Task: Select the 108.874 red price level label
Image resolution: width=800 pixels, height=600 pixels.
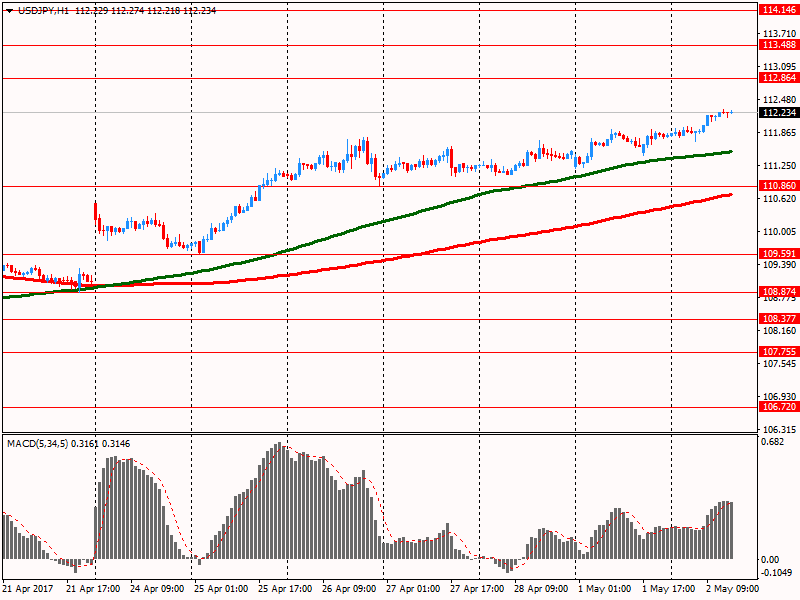Action: [779, 292]
